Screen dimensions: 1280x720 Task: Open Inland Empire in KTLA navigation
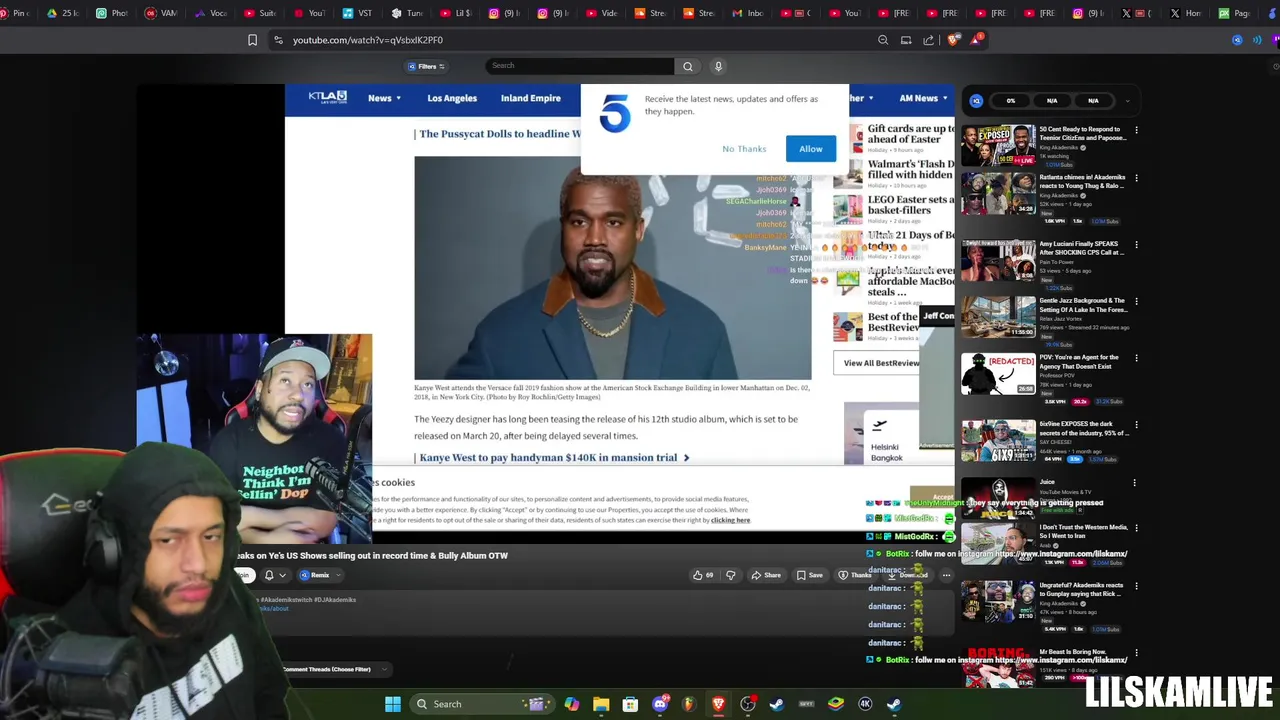click(x=531, y=98)
